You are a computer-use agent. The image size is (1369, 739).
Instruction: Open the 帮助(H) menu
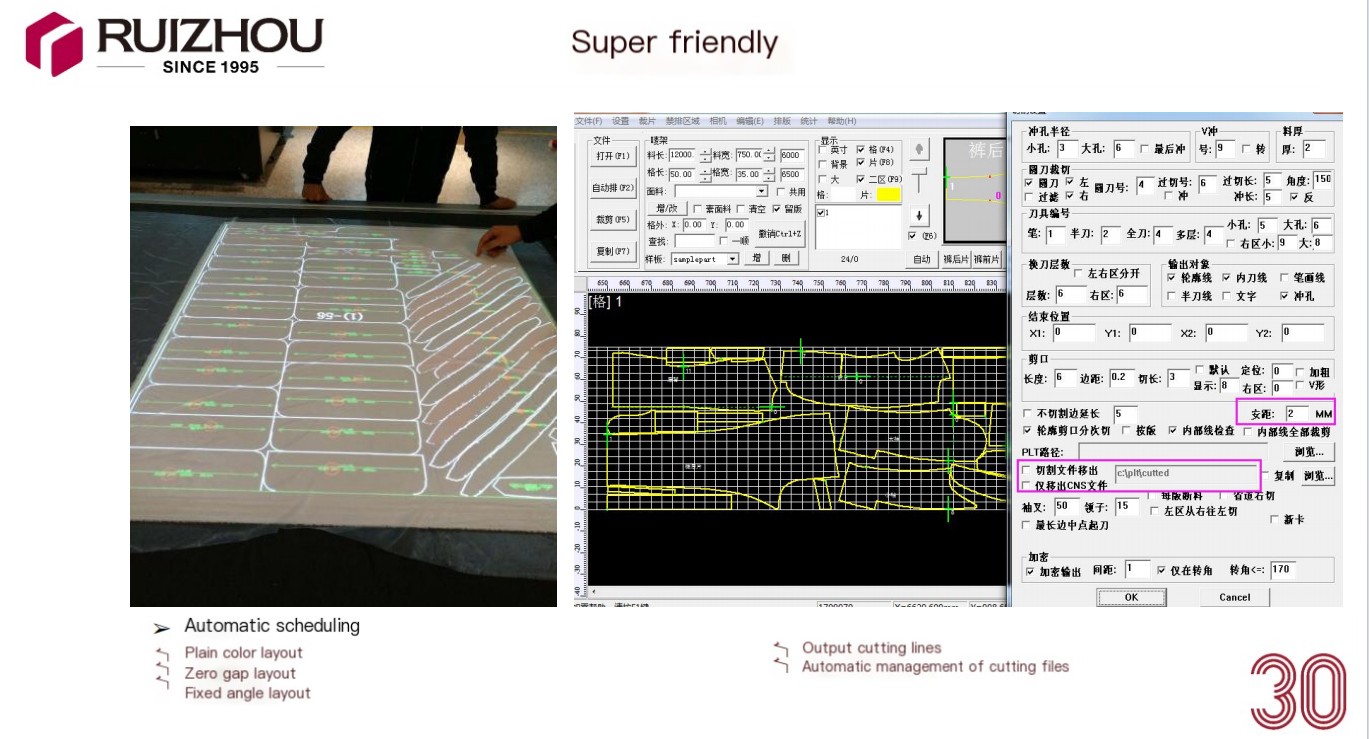[x=841, y=121]
